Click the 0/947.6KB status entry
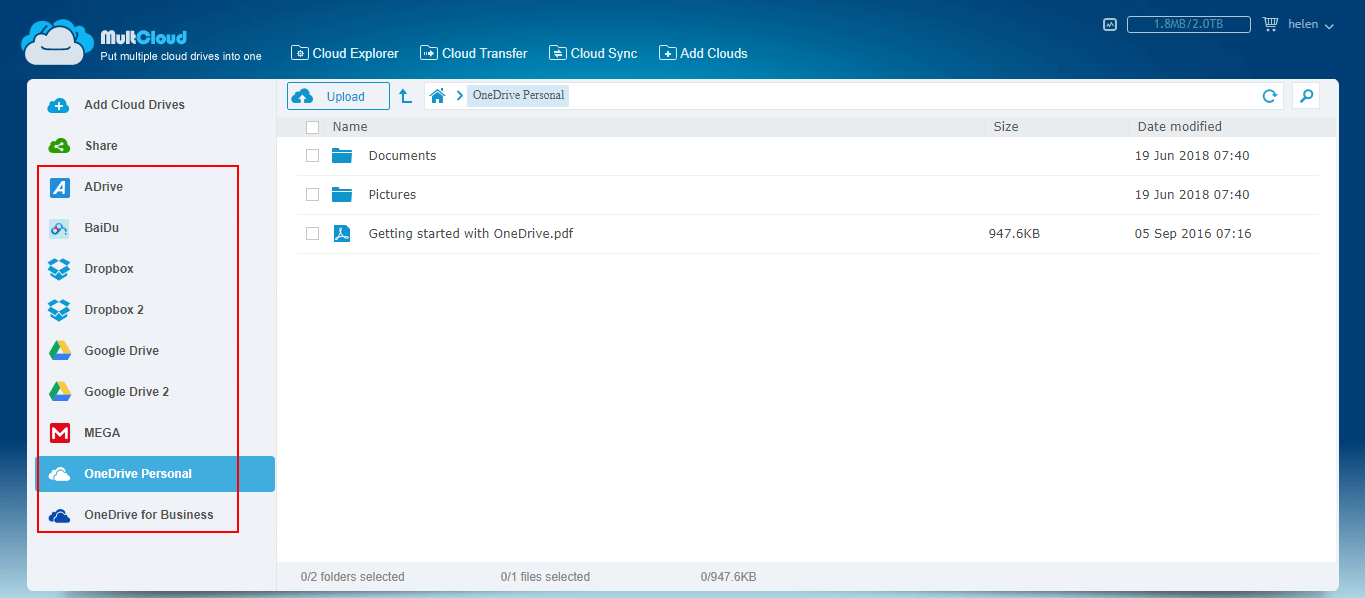This screenshot has width=1365, height=598. pyautogui.click(x=728, y=577)
